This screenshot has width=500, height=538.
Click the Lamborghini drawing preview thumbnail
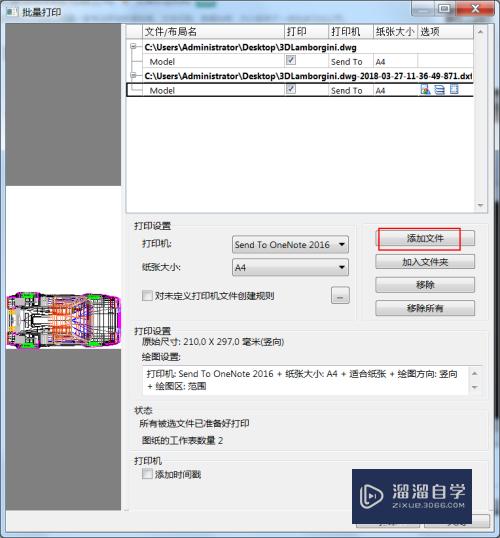coord(63,321)
